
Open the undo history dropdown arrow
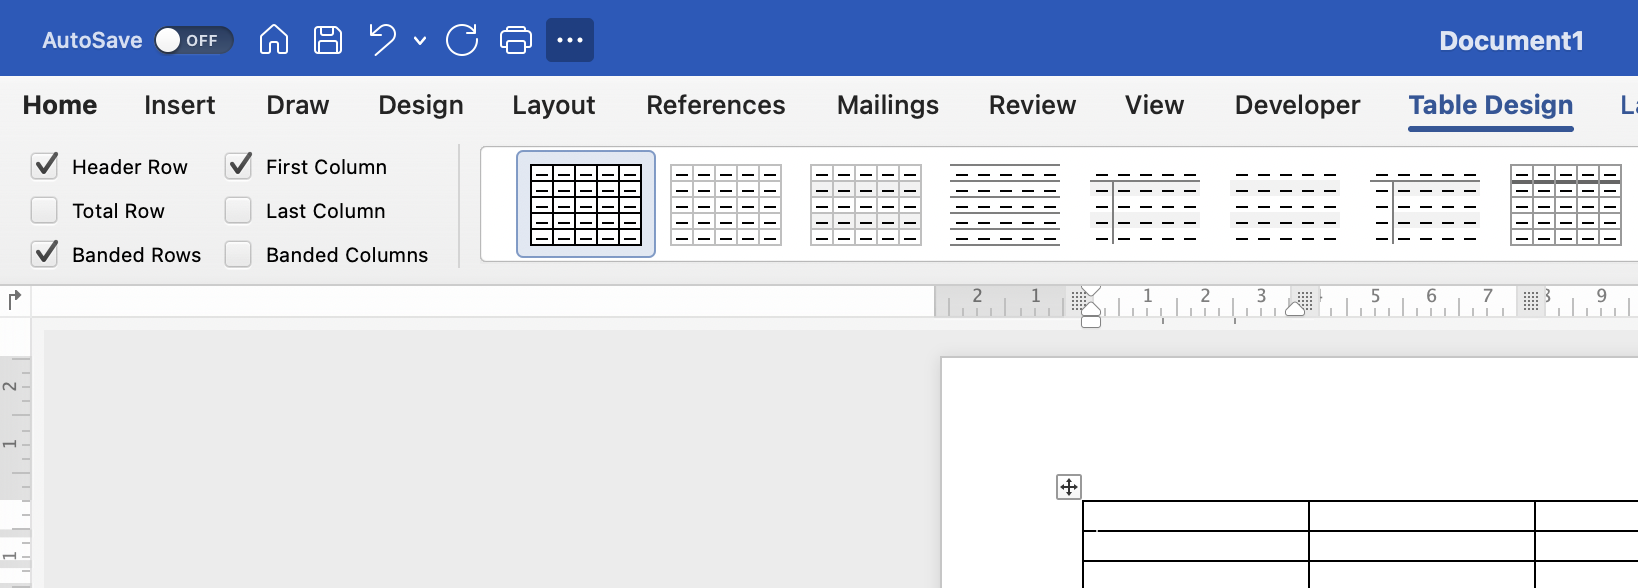point(420,41)
